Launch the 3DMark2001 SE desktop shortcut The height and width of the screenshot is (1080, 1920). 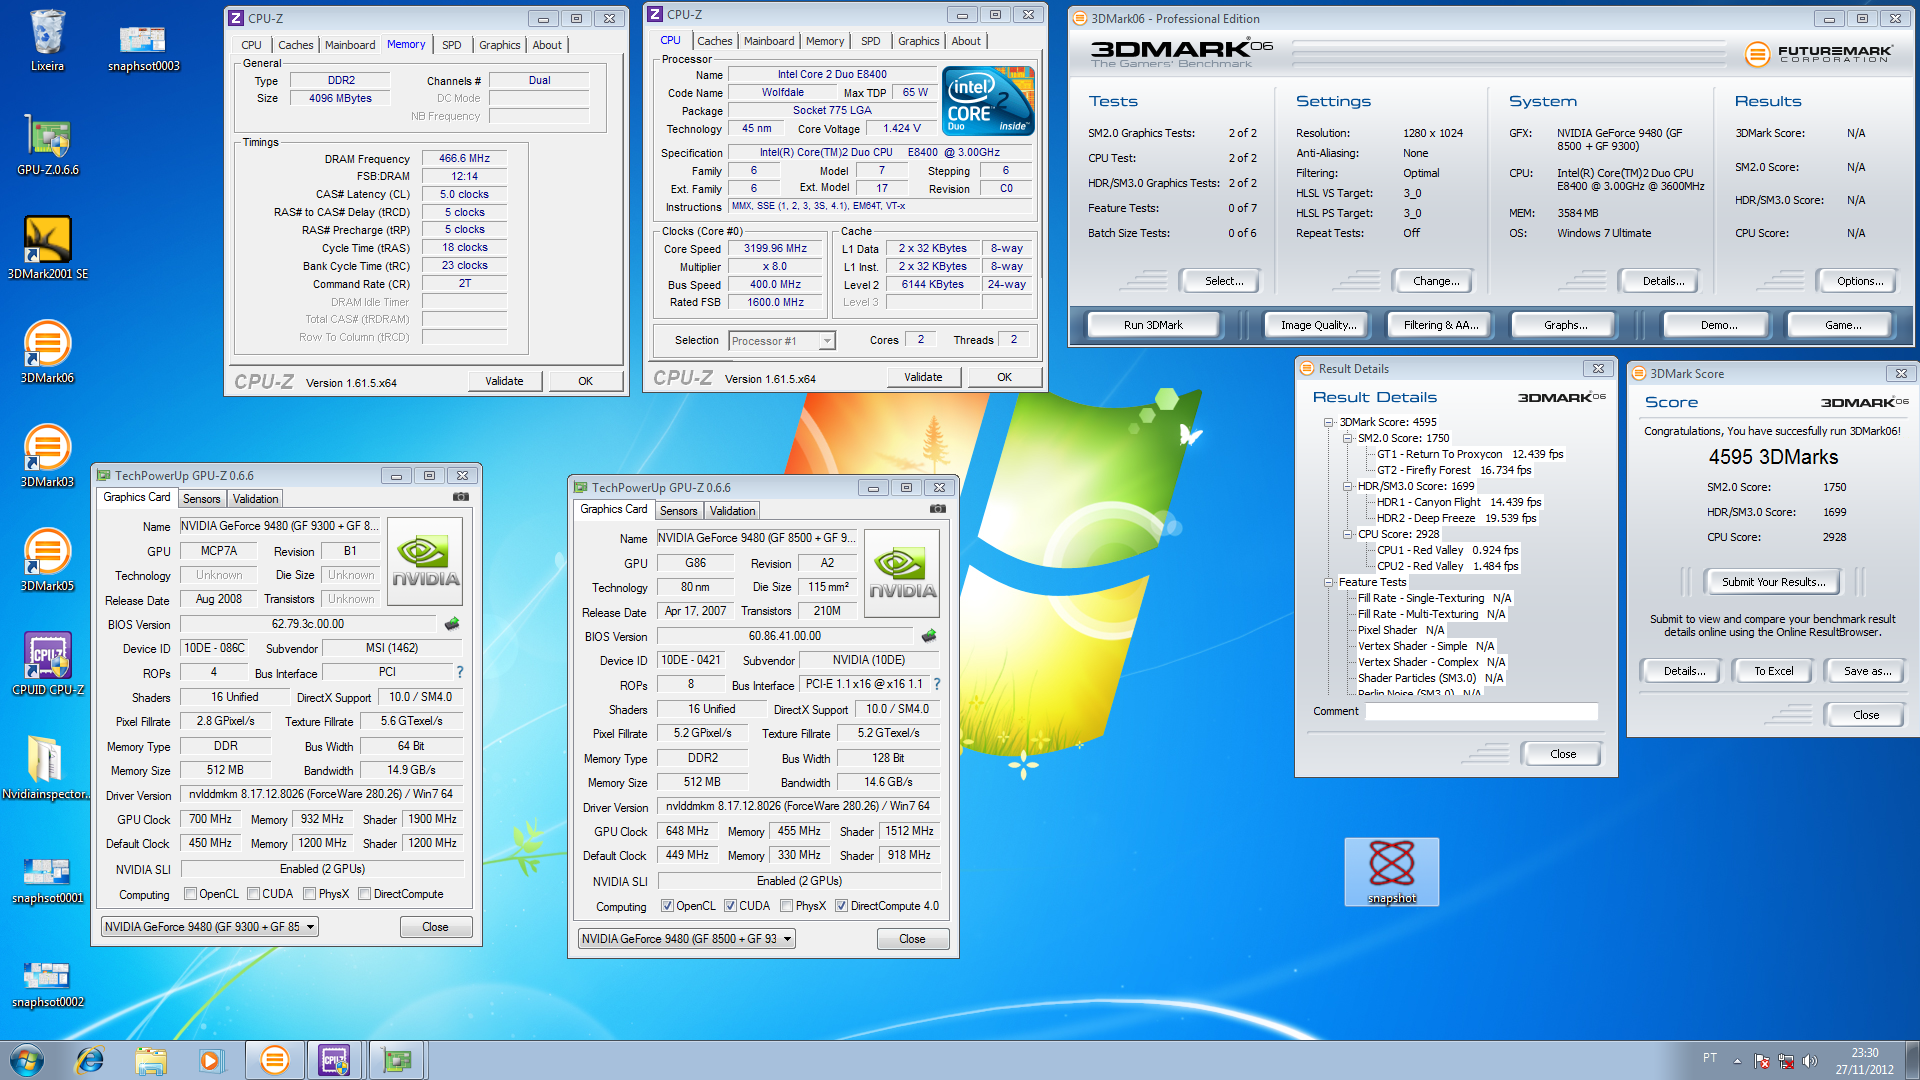tap(47, 248)
